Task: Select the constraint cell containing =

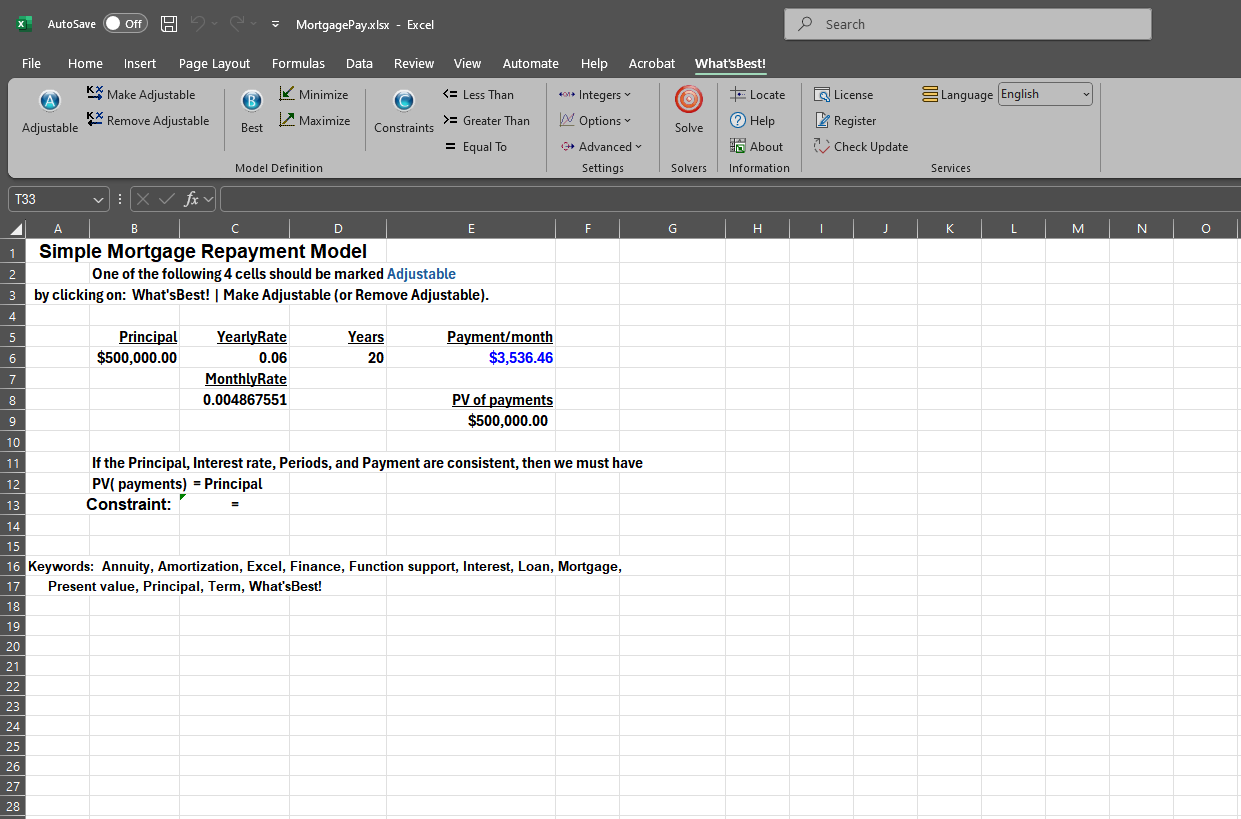Action: pos(234,505)
